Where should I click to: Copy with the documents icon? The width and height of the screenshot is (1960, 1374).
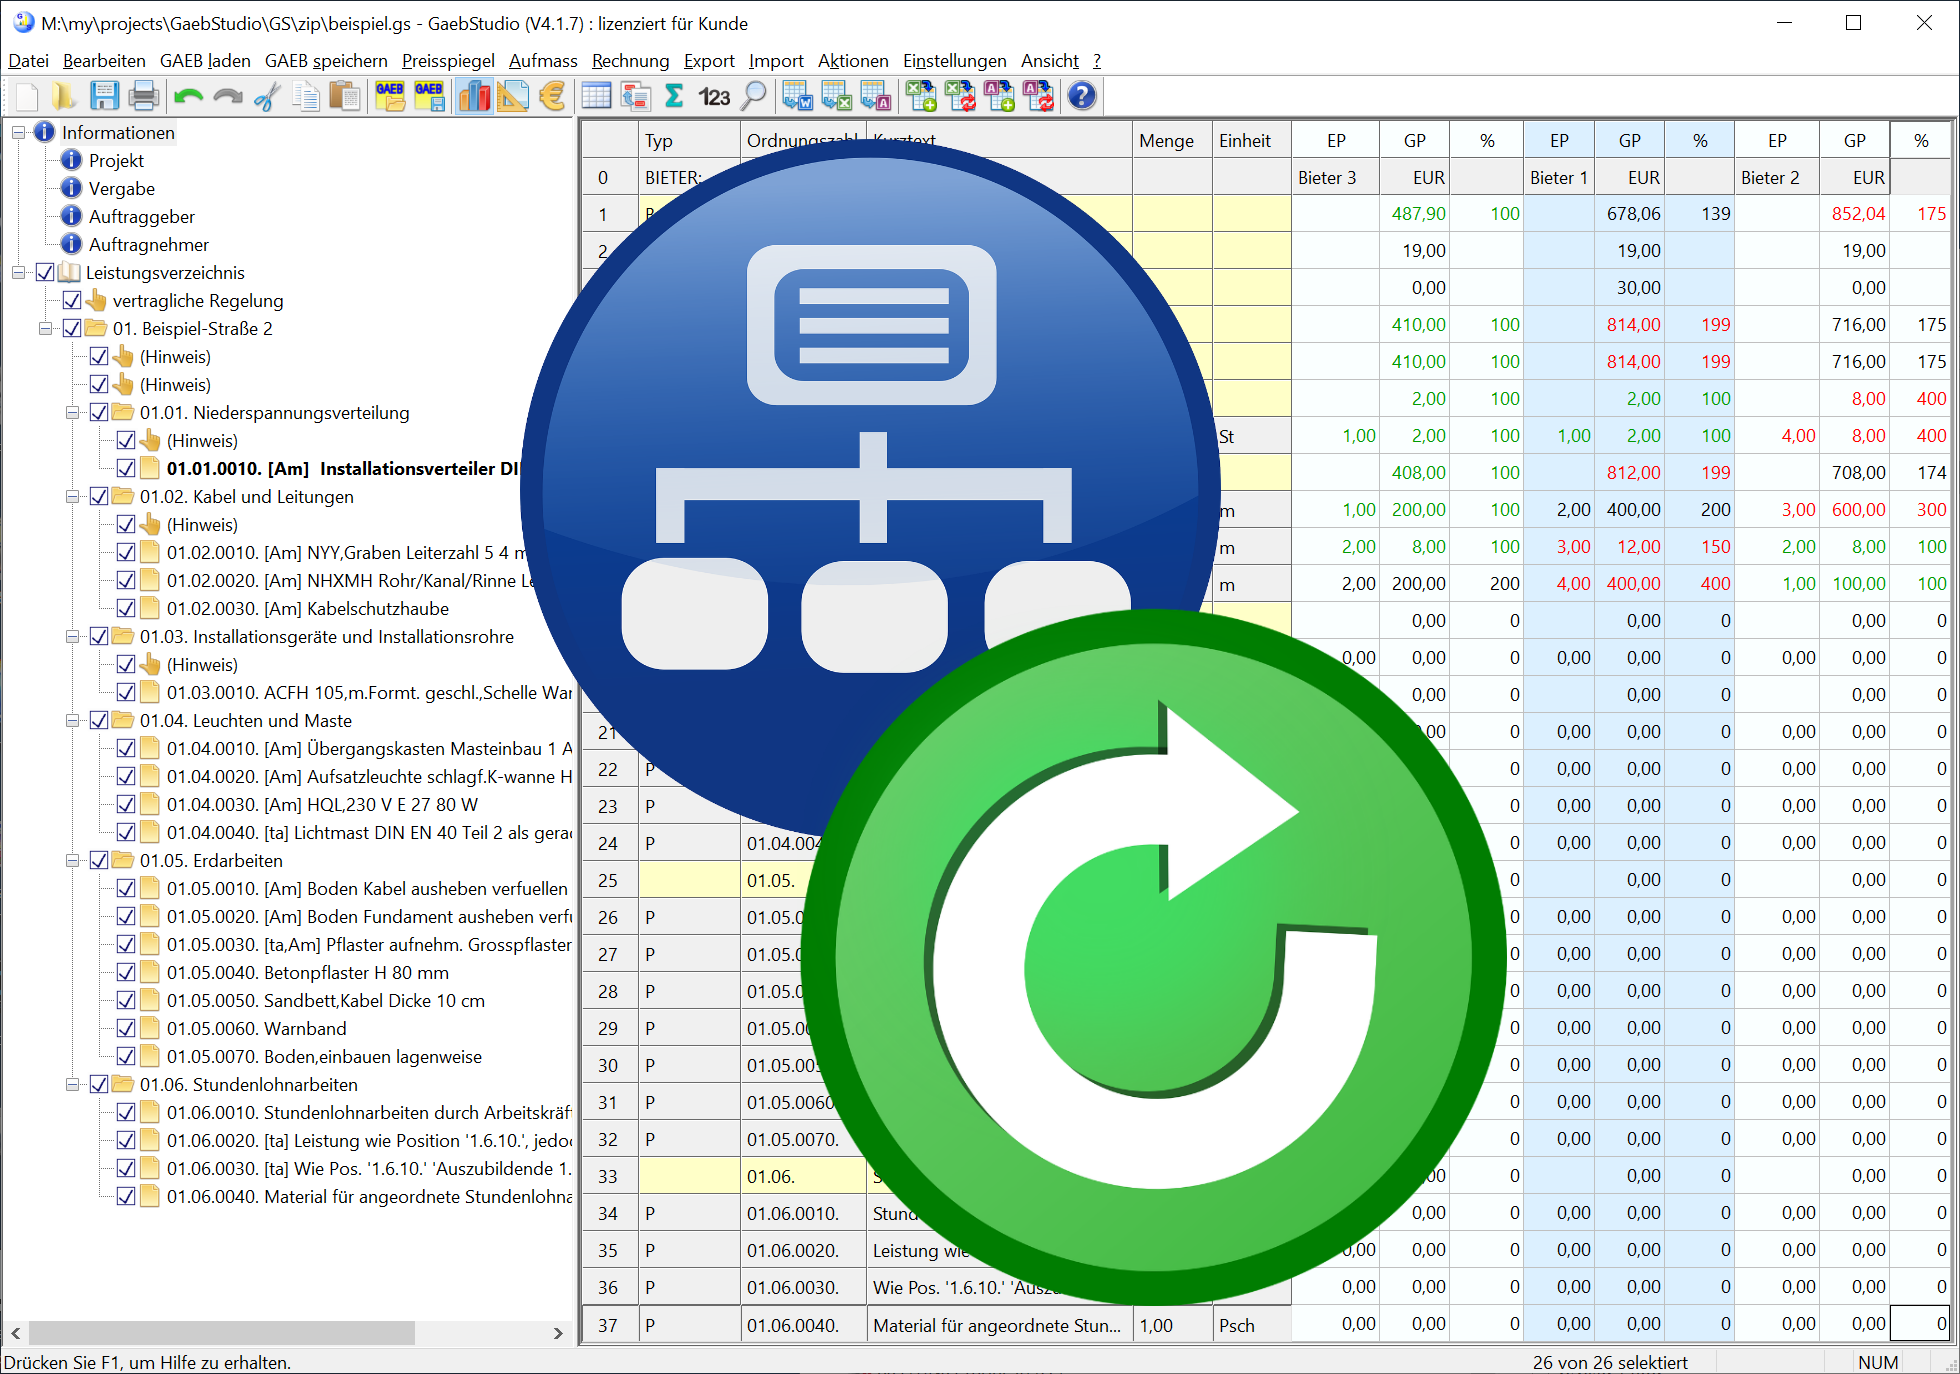click(306, 97)
